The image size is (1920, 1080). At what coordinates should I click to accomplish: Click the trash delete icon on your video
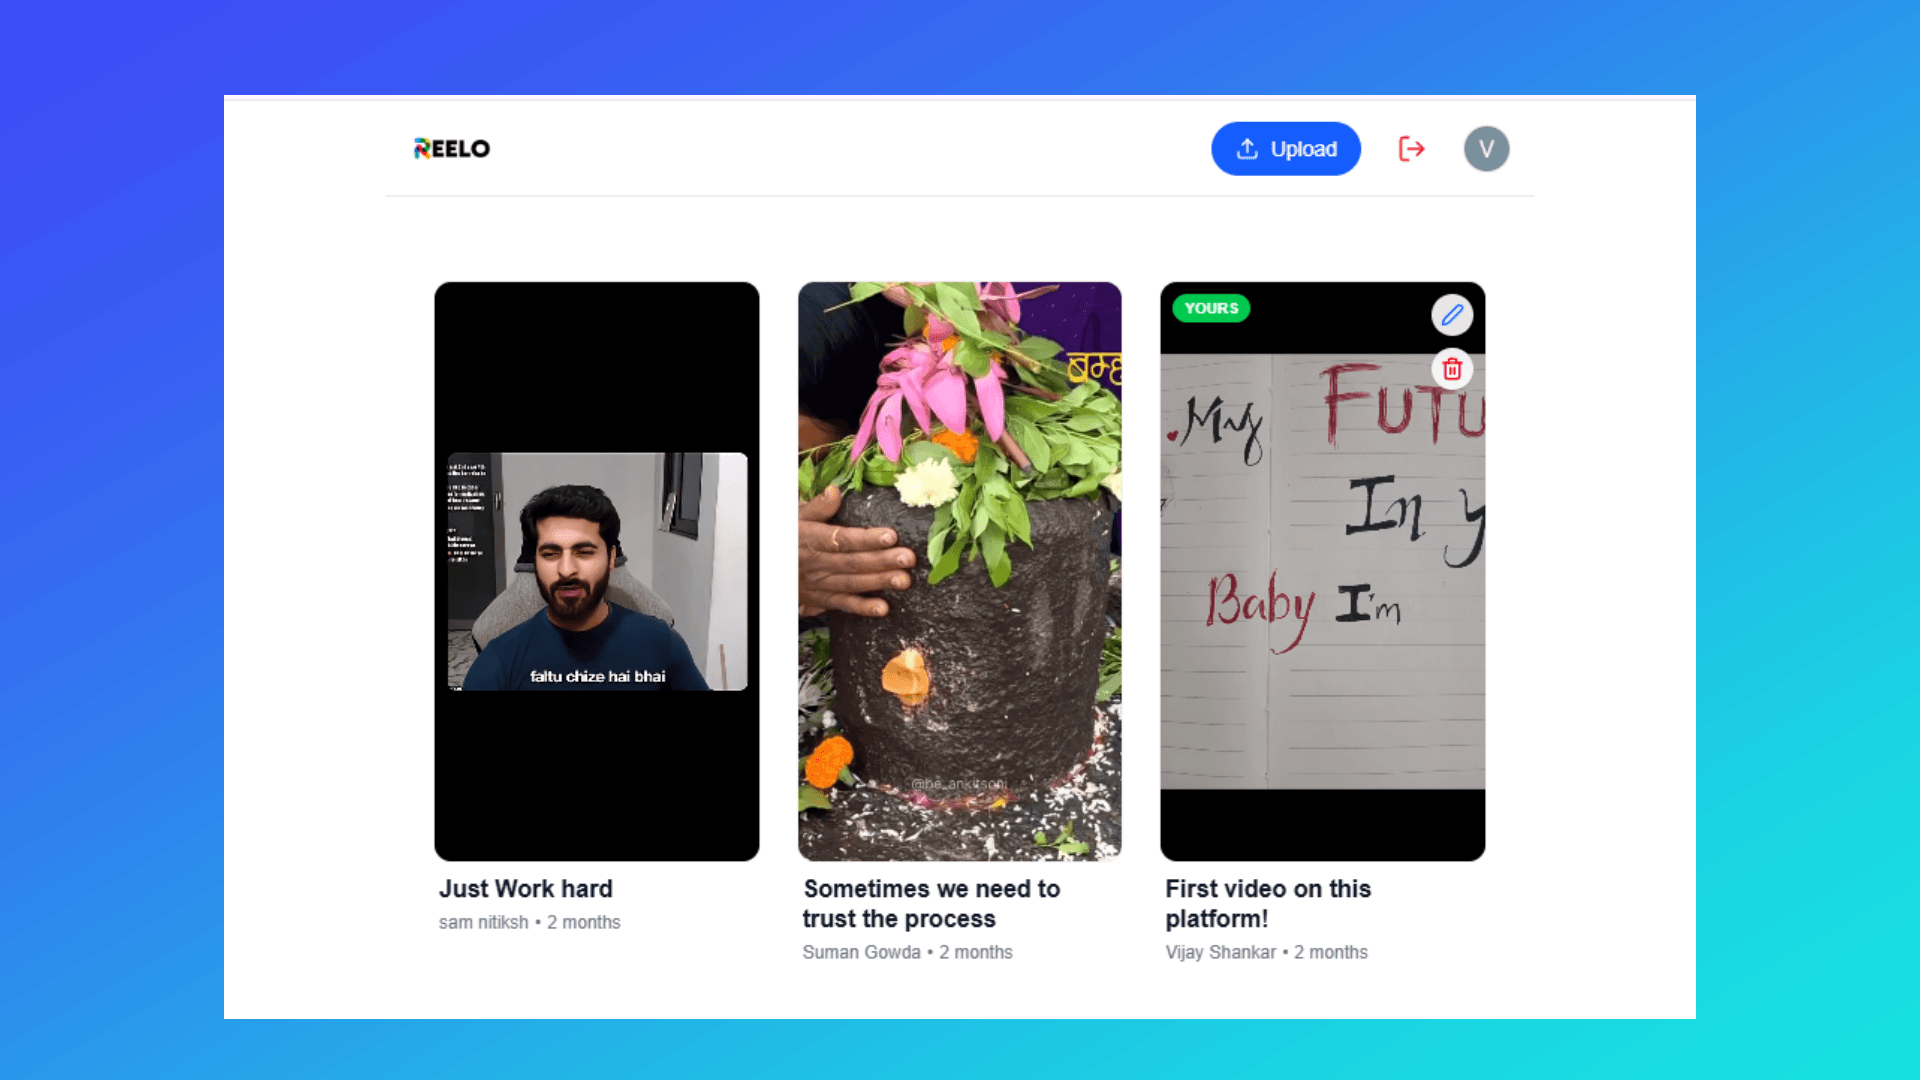[x=1452, y=368]
